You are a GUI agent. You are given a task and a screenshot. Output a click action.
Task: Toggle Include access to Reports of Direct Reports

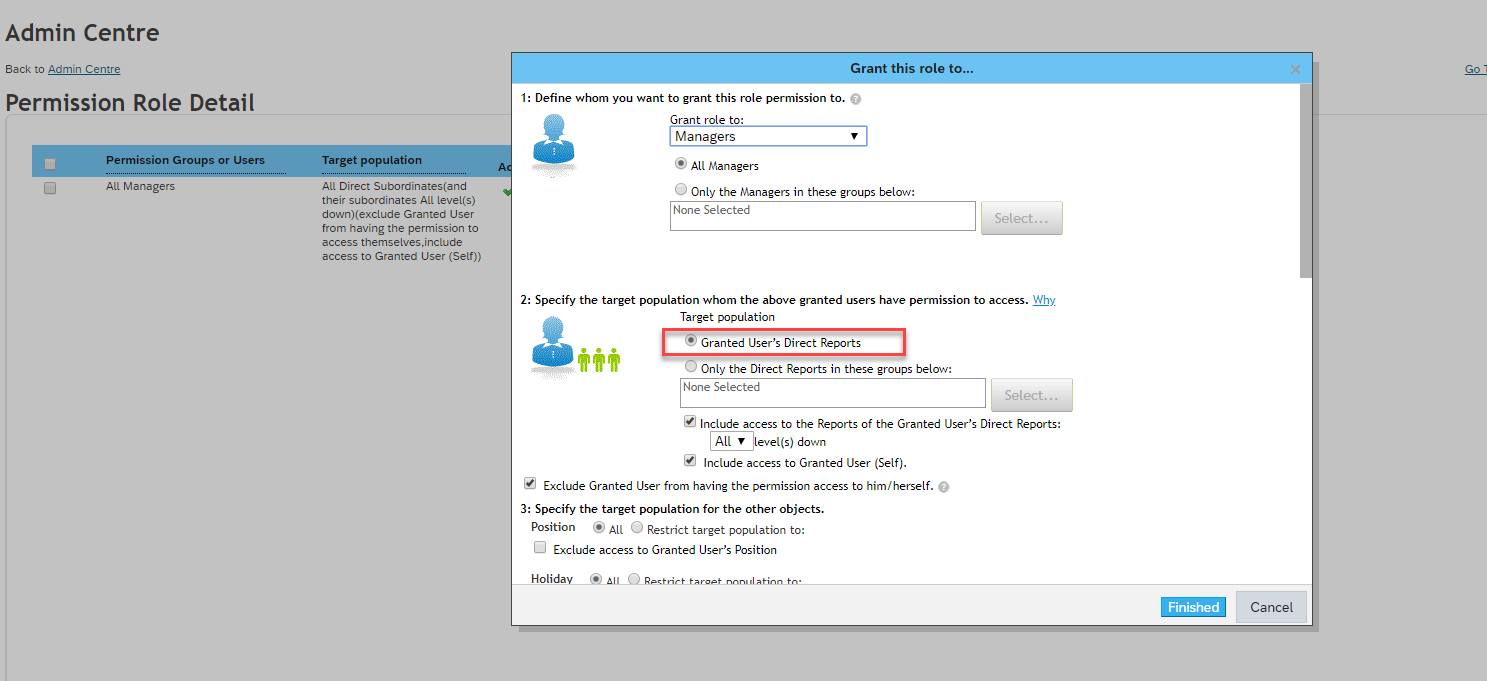[690, 422]
